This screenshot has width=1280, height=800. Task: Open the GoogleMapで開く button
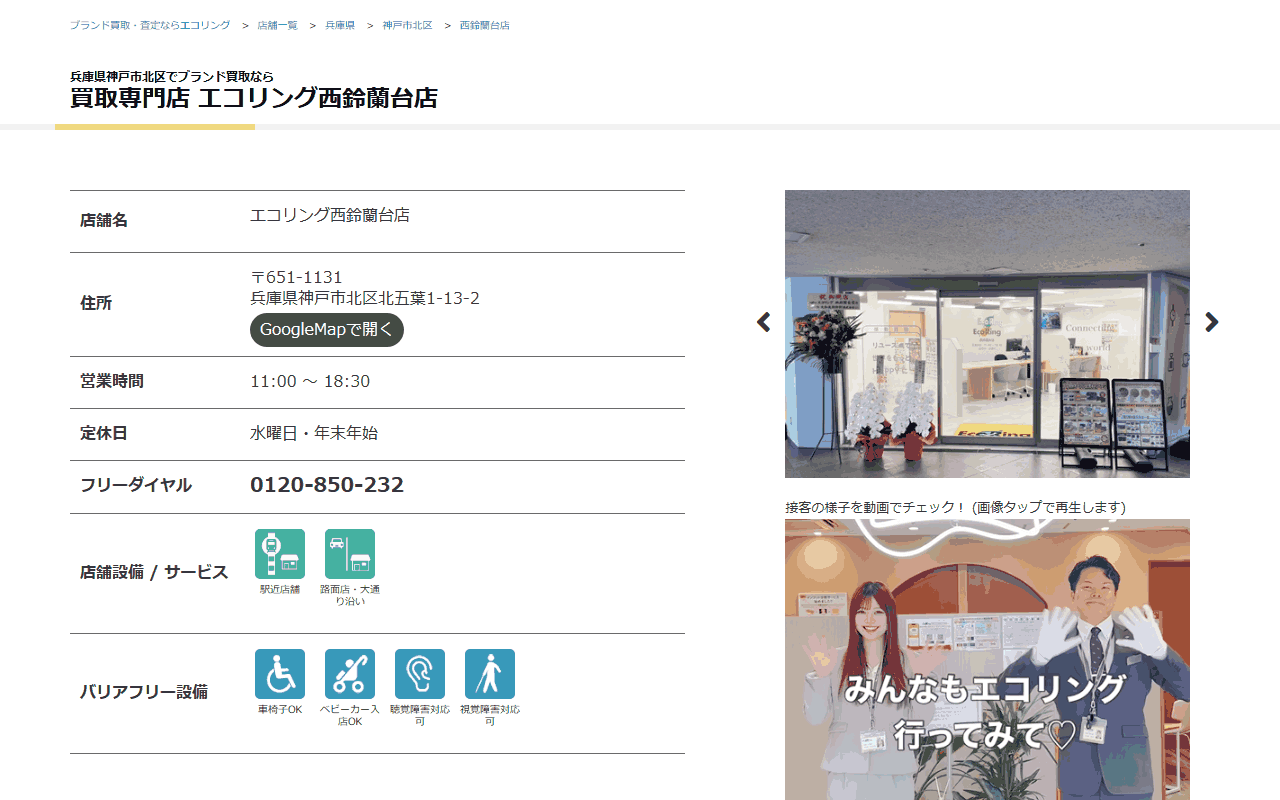tap(327, 330)
